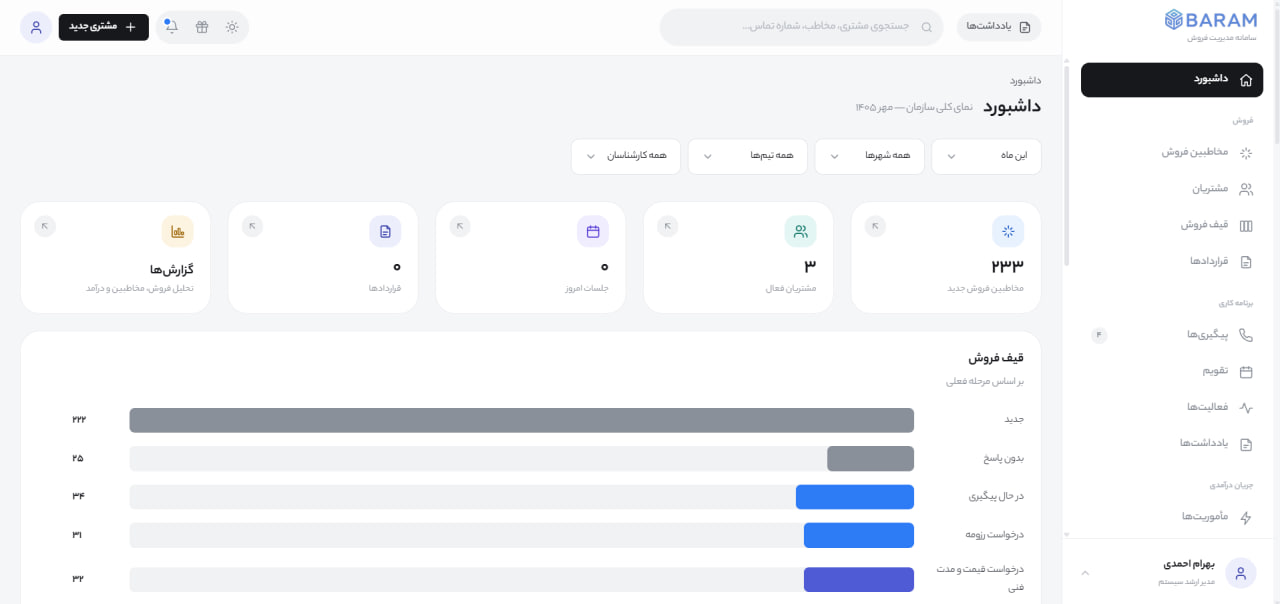Click the فعالیت‌ها pulse icon

click(1246, 408)
